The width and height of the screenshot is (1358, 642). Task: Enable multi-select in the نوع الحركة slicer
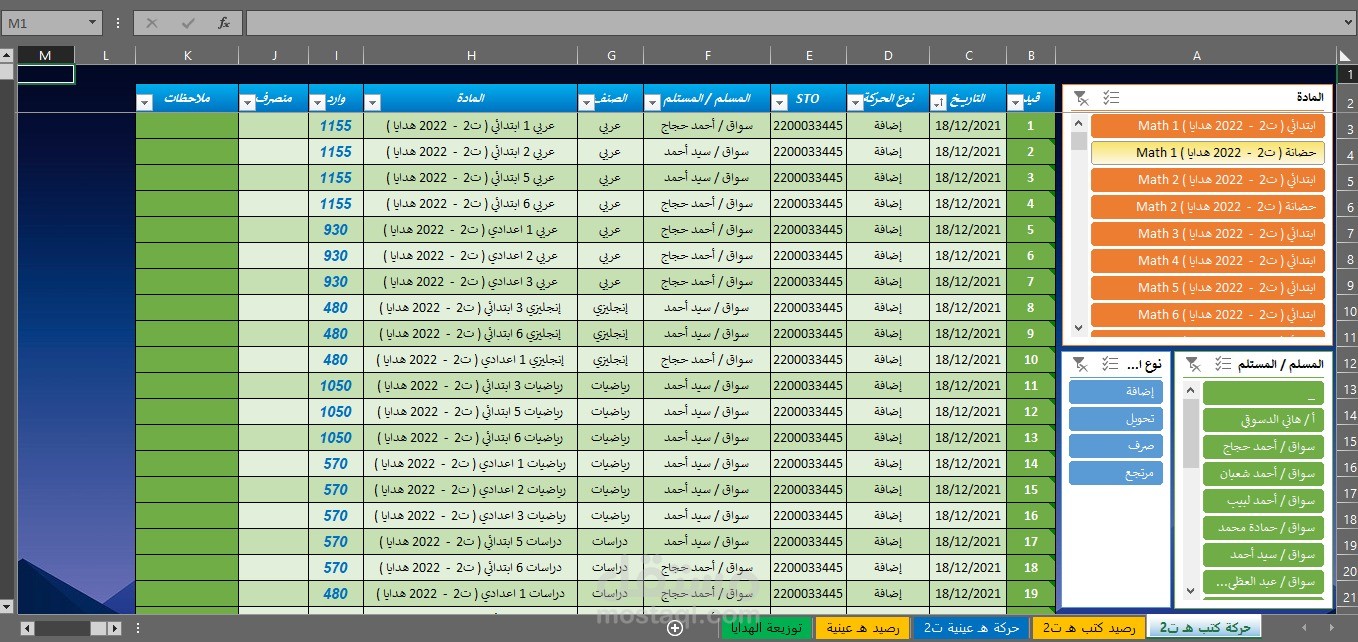click(1111, 364)
